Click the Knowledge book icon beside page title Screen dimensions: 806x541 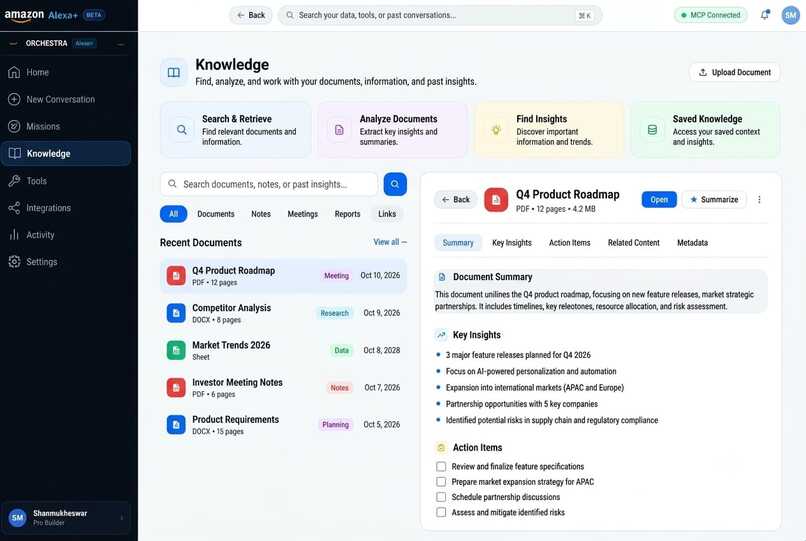point(174,73)
